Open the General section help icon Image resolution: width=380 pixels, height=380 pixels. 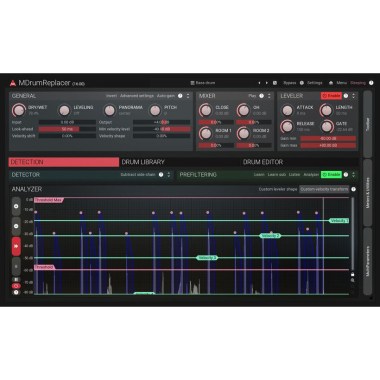[180, 96]
